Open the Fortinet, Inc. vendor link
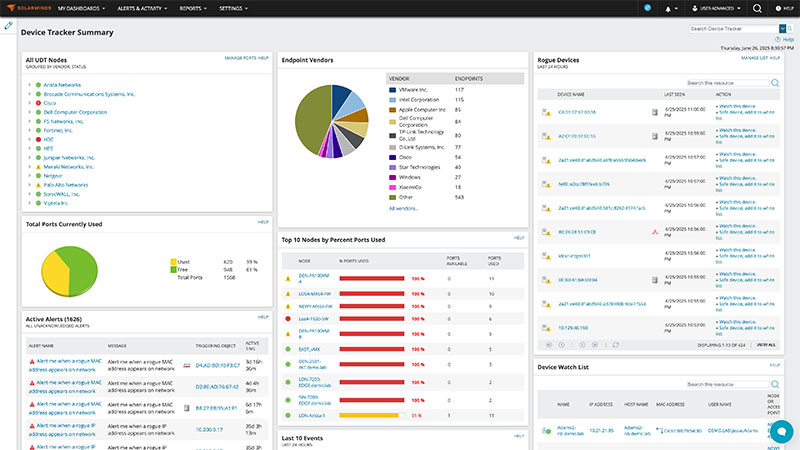Image resolution: width=800 pixels, height=450 pixels. 58,131
